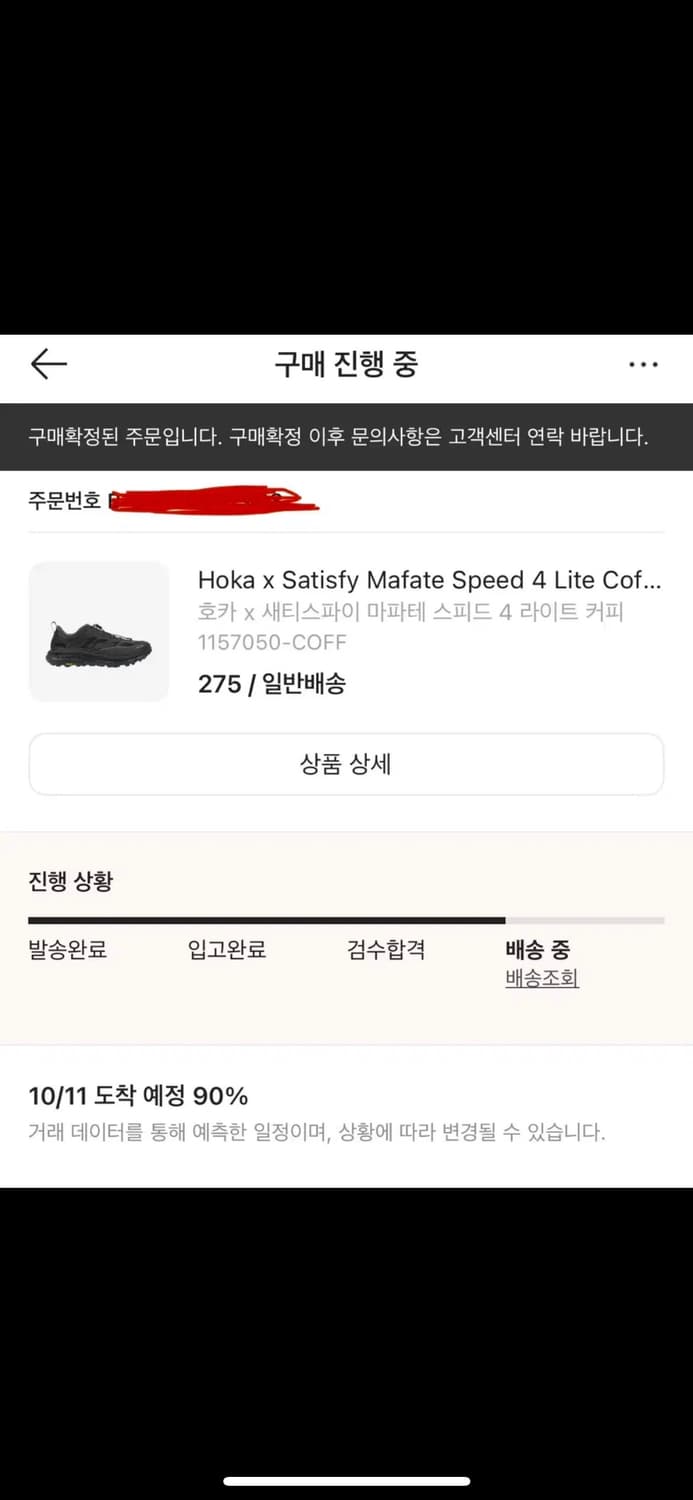Viewport: 693px width, 1500px height.
Task: Click the Korean product name 호카 x 새티스파이
Action: point(410,612)
